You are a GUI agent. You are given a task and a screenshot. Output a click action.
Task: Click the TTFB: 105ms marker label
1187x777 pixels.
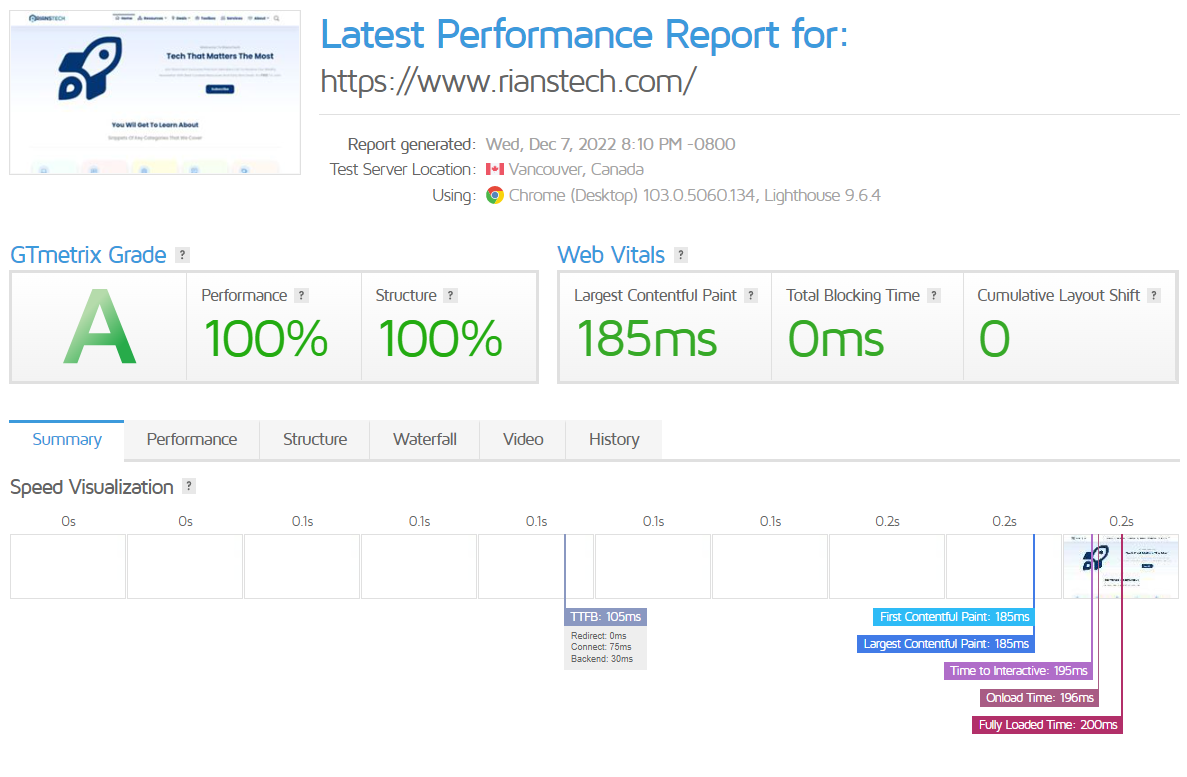pos(606,617)
